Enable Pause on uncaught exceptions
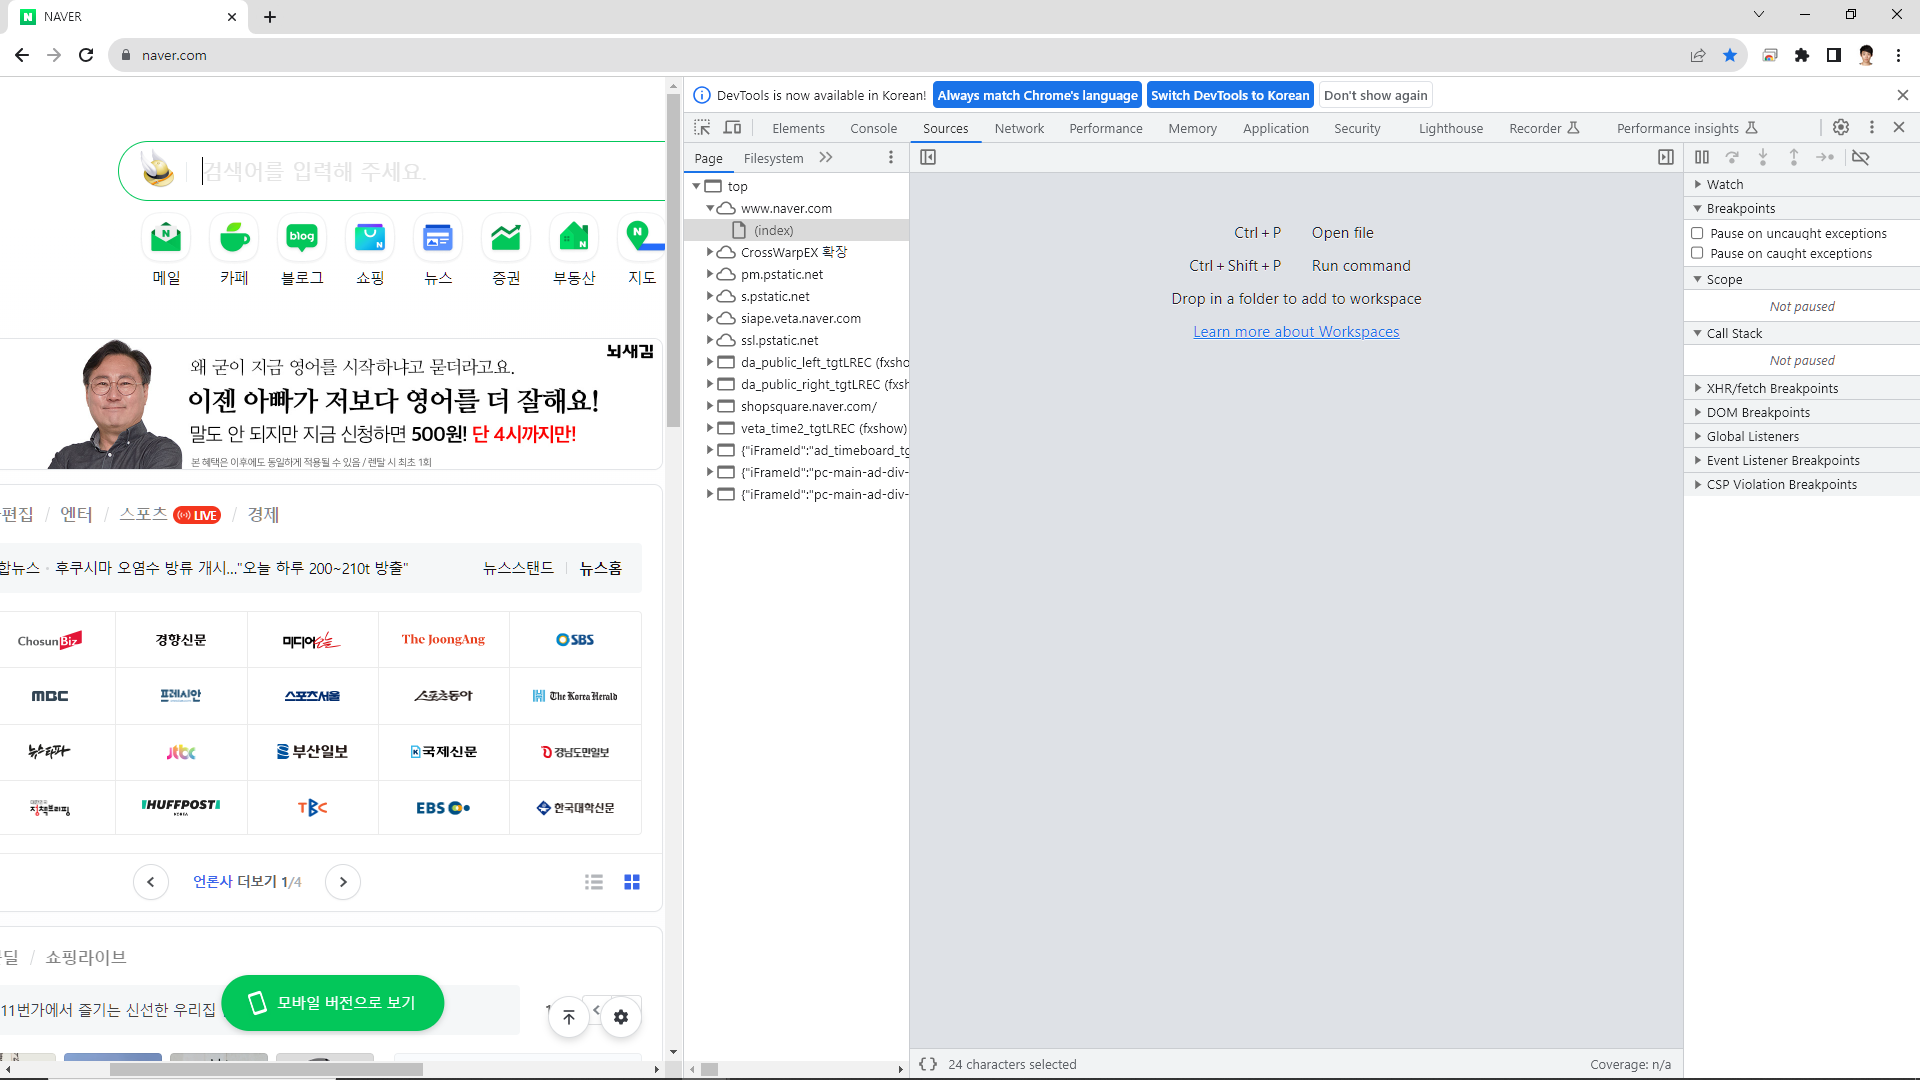The width and height of the screenshot is (1920, 1080). (1697, 233)
